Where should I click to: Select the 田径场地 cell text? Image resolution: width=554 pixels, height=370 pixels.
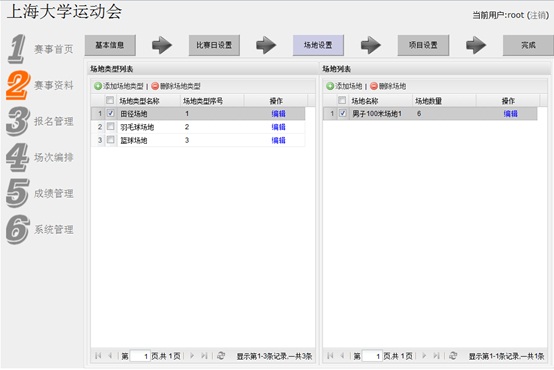[134, 114]
